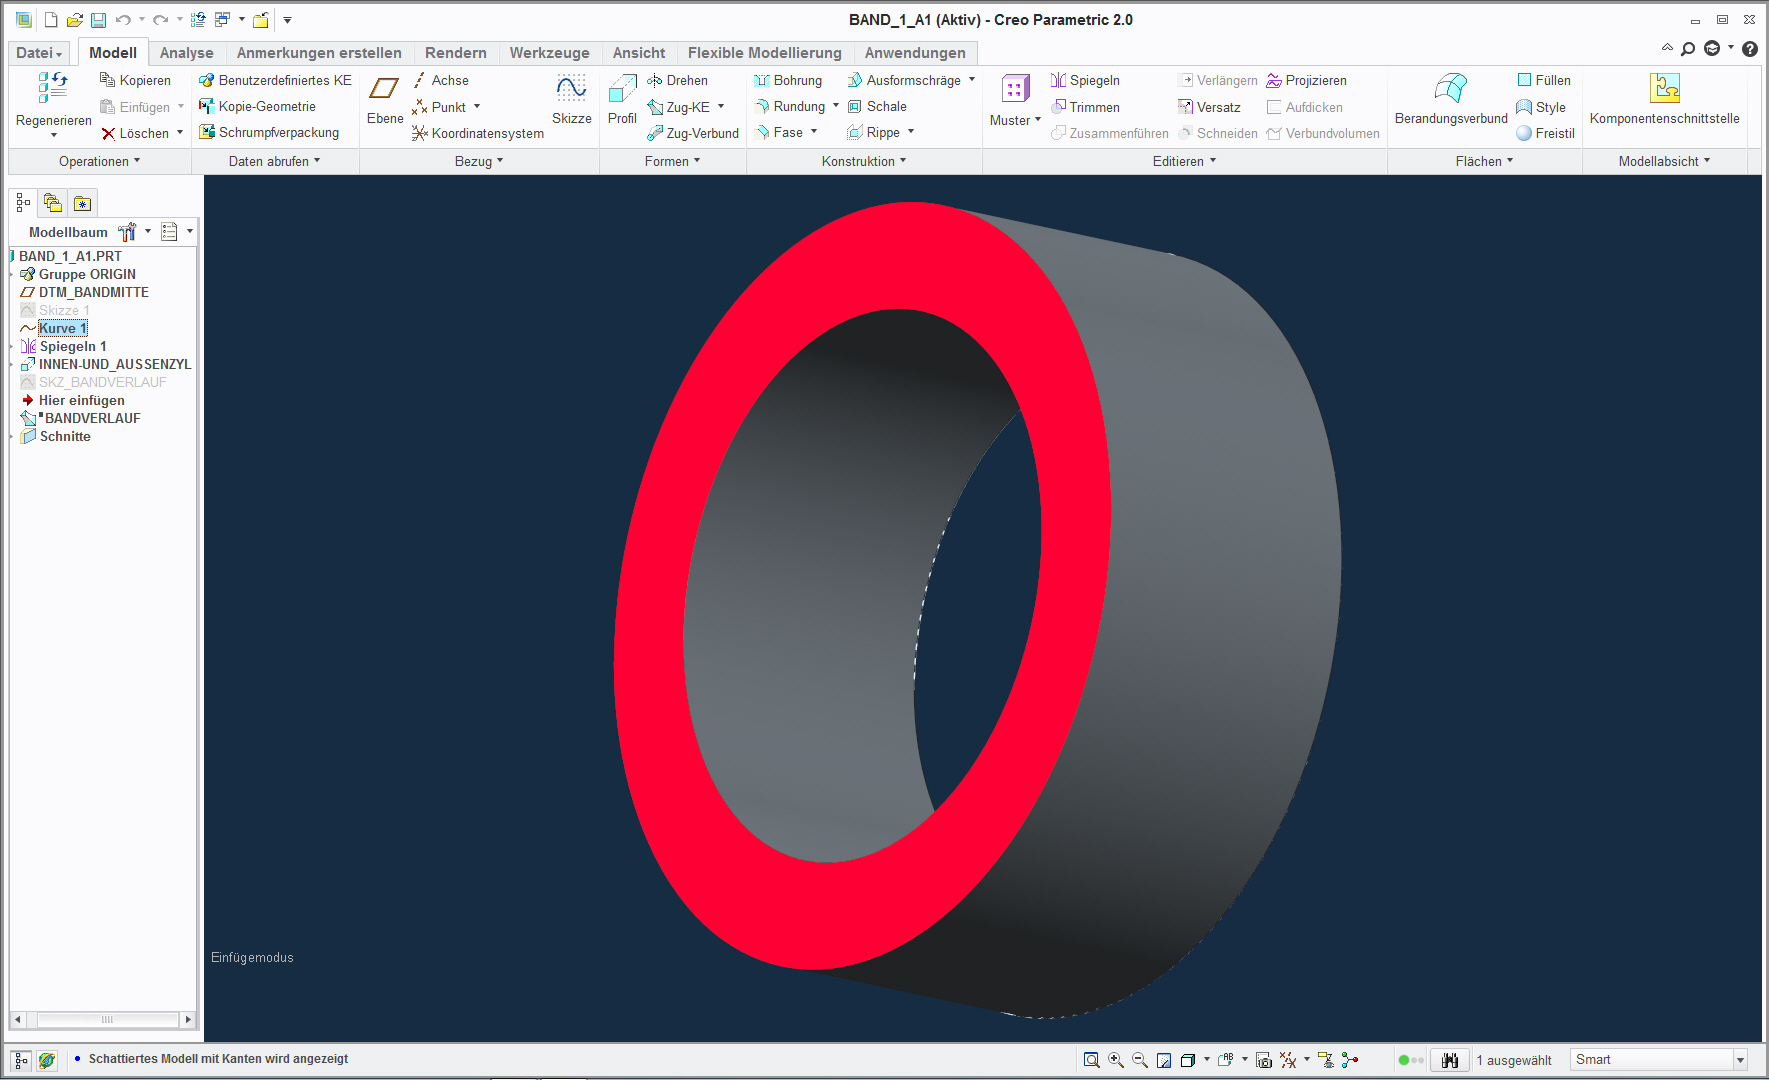Open the Berandungsverbund surface tool
This screenshot has height=1080, width=1769.
1451,100
